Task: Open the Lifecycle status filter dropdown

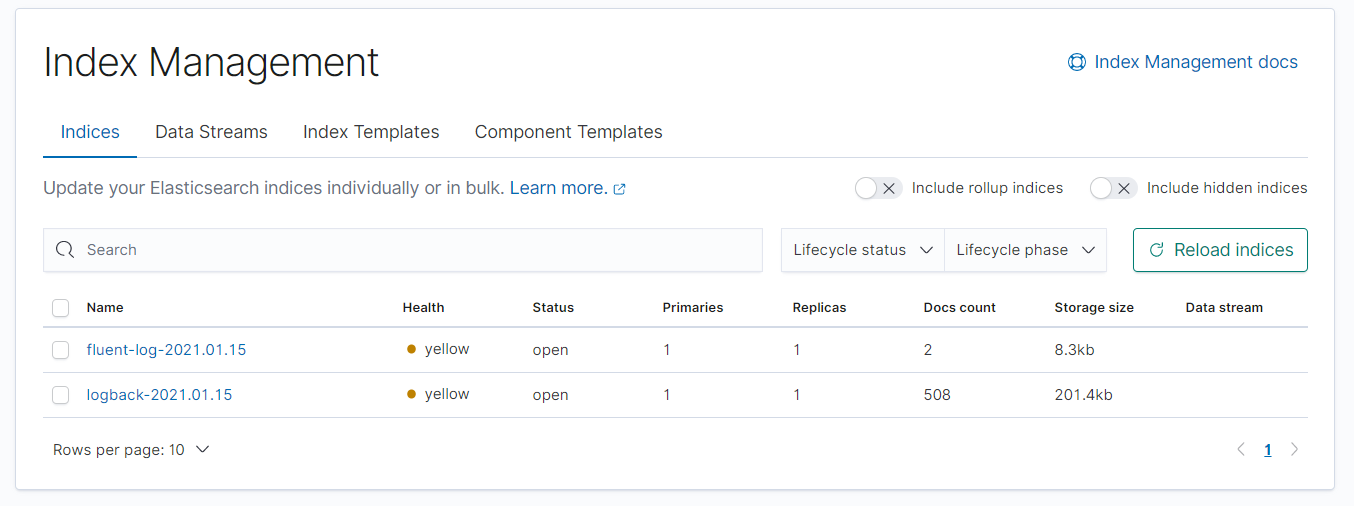Action: point(862,250)
